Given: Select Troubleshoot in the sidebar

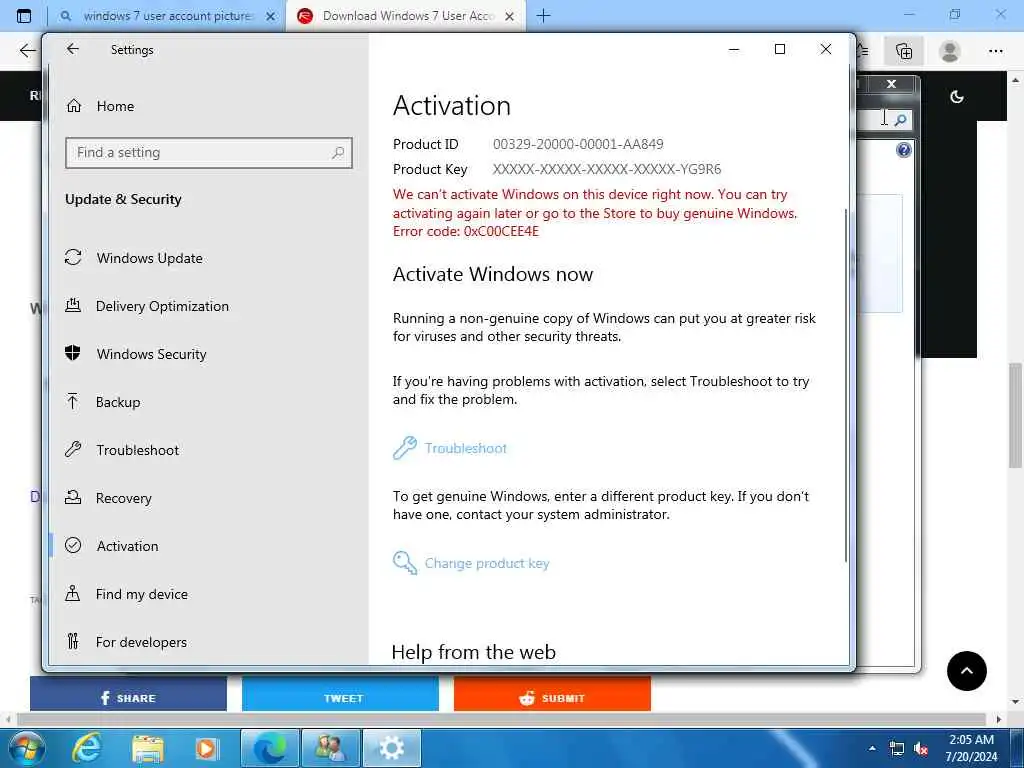Looking at the screenshot, I should [122, 450].
